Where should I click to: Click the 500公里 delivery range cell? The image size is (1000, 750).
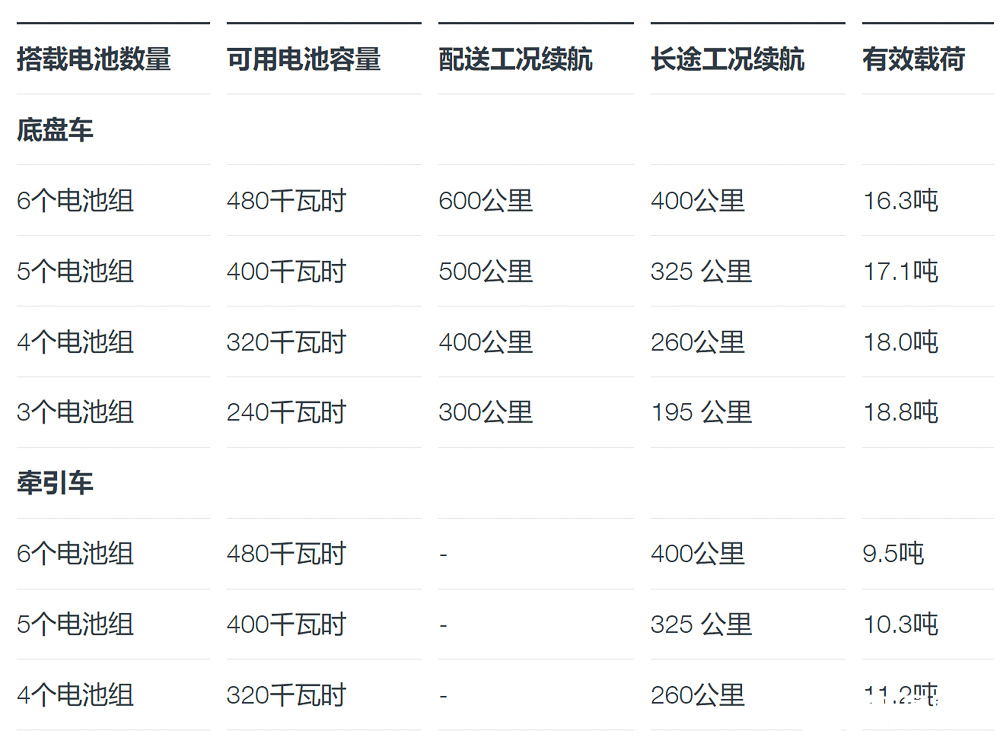point(485,271)
